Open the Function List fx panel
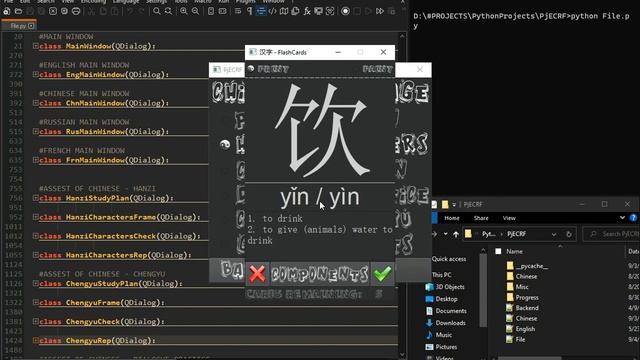 pos(307,11)
